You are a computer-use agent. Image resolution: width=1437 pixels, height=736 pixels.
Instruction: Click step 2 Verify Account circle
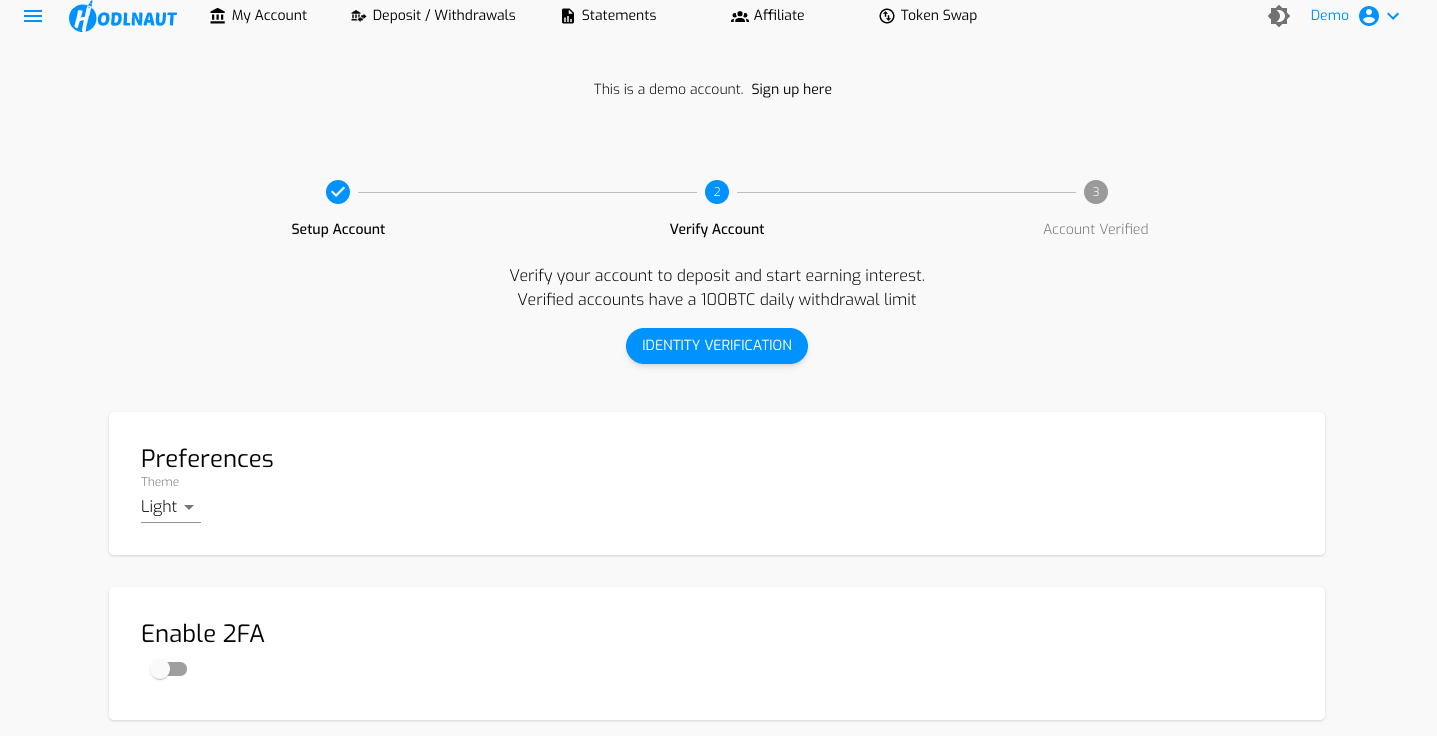click(717, 192)
